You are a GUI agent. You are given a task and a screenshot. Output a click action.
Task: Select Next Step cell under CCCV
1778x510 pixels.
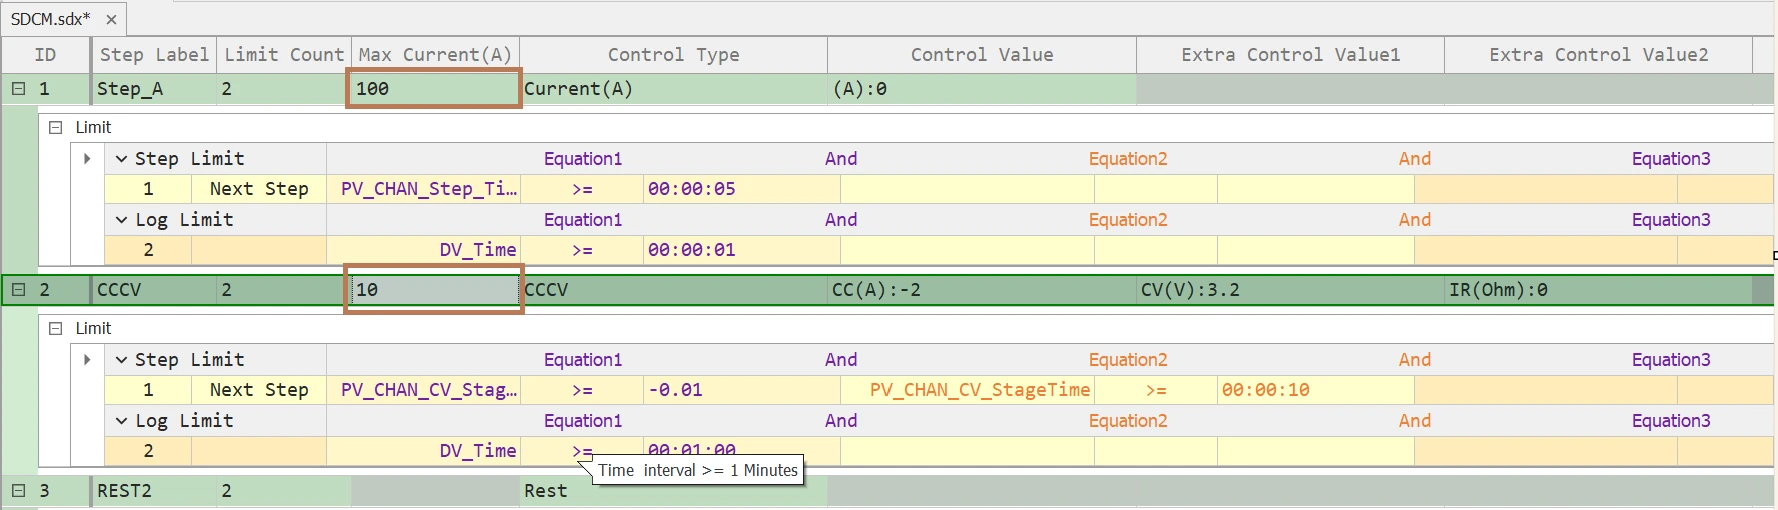pyautogui.click(x=258, y=390)
